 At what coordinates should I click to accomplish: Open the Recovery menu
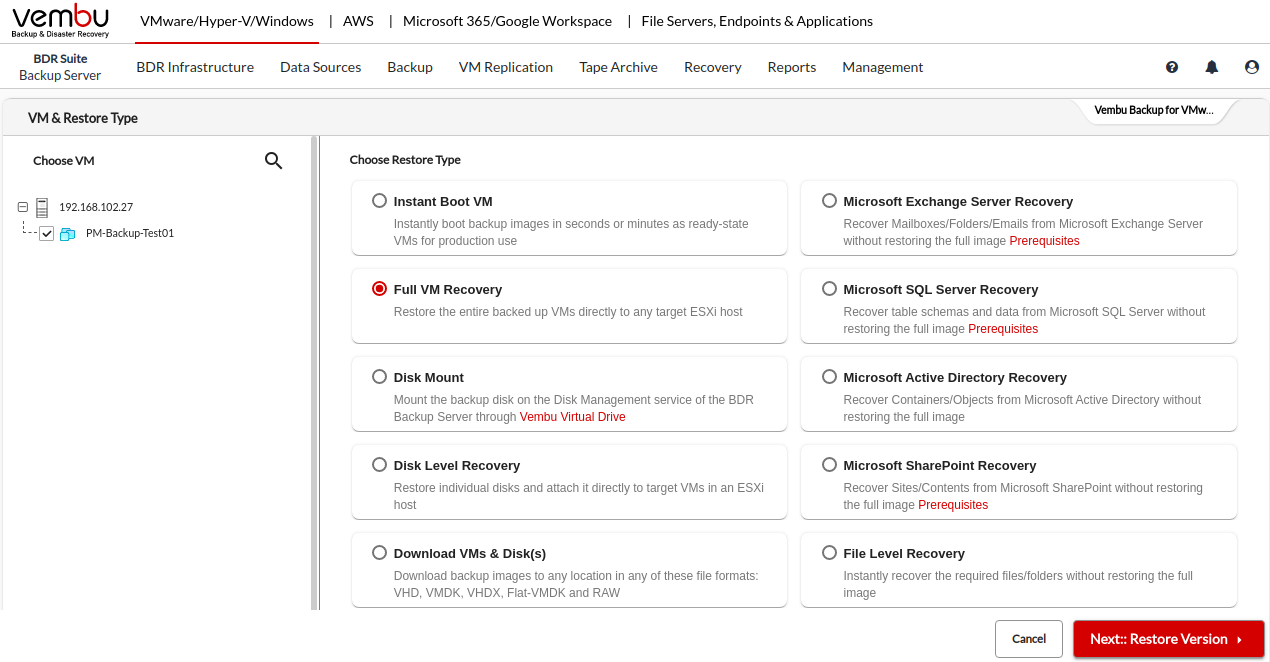(712, 67)
